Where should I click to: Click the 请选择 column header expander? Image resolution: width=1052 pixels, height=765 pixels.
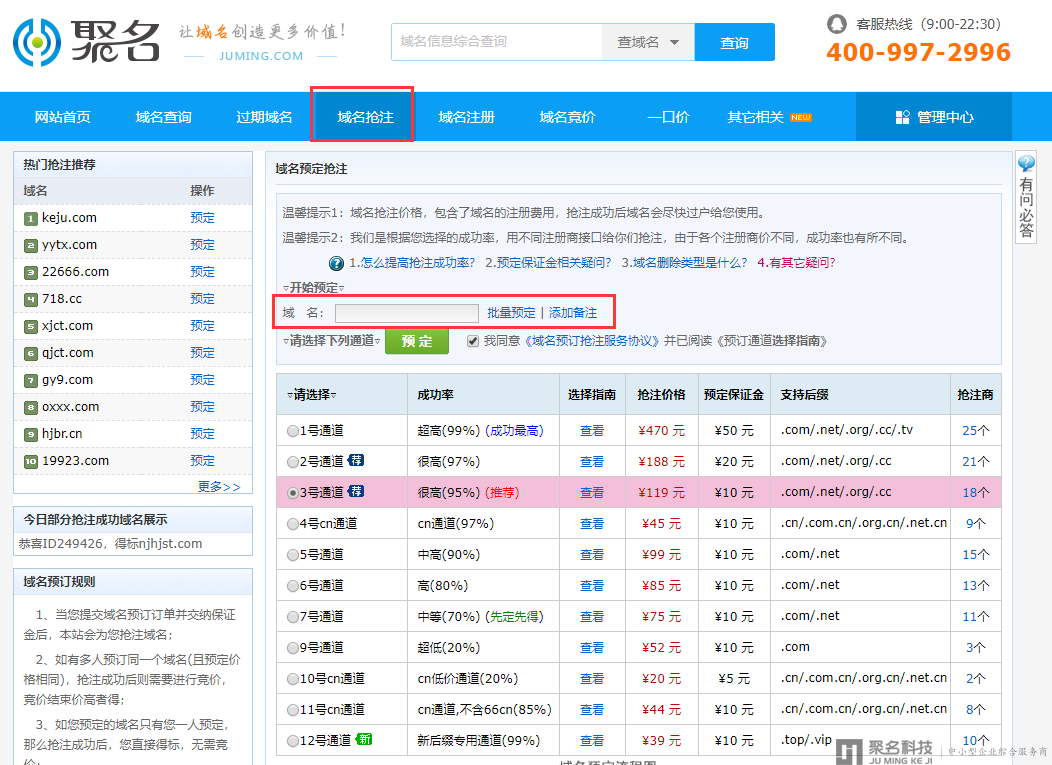tap(312, 395)
